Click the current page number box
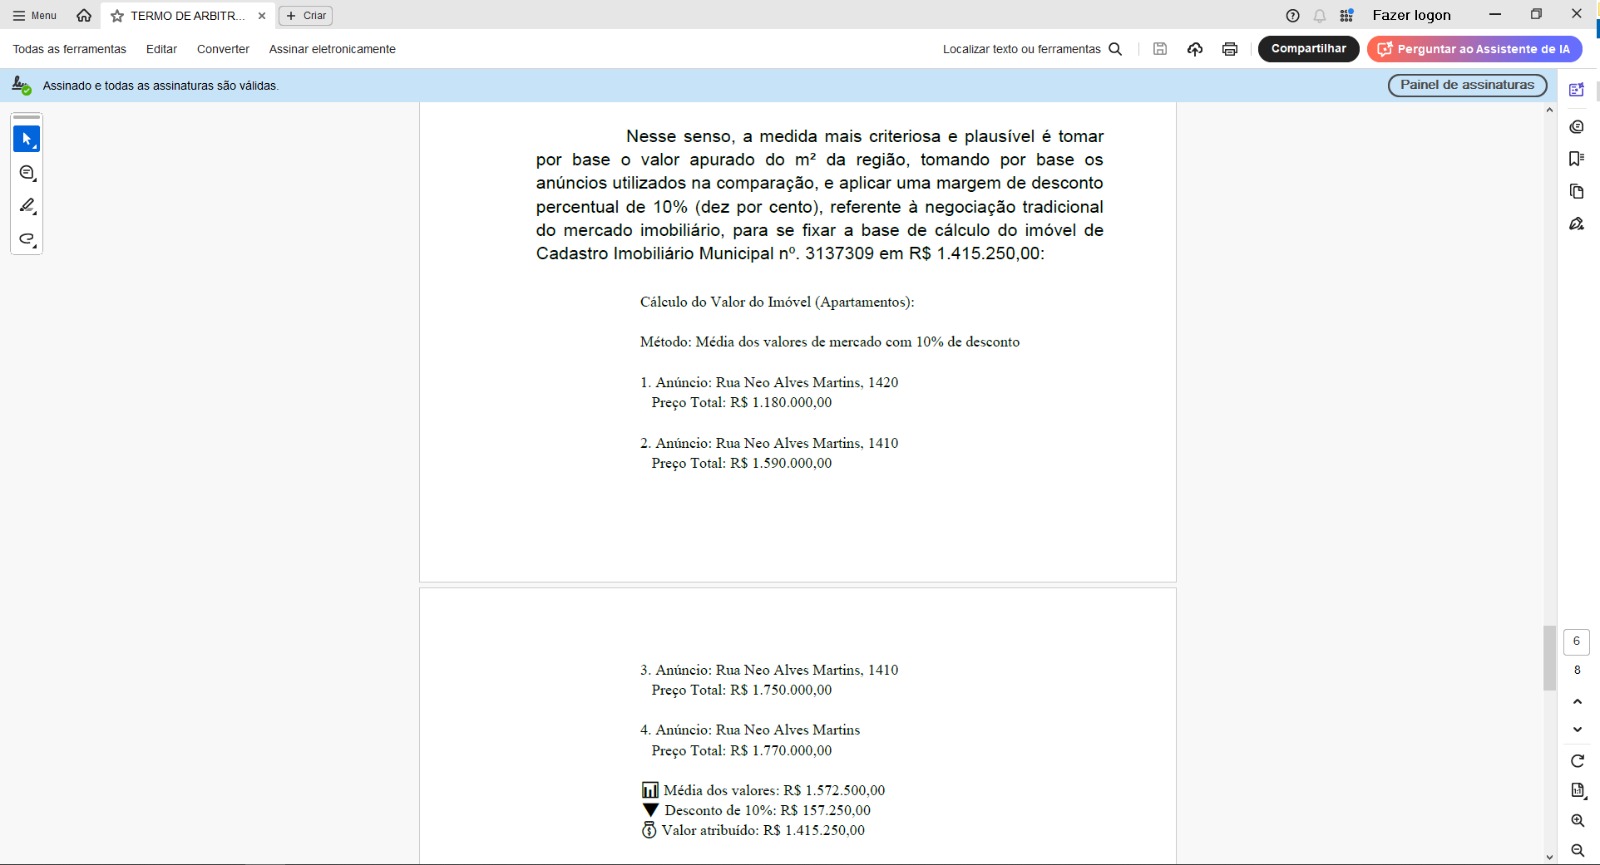Image resolution: width=1600 pixels, height=865 pixels. tap(1576, 641)
